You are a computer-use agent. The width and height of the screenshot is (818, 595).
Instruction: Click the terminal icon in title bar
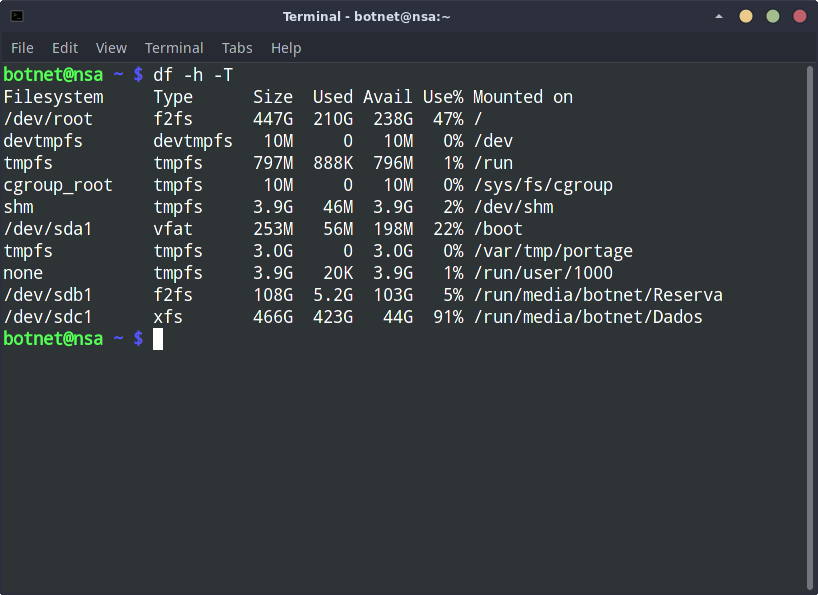tap(17, 16)
